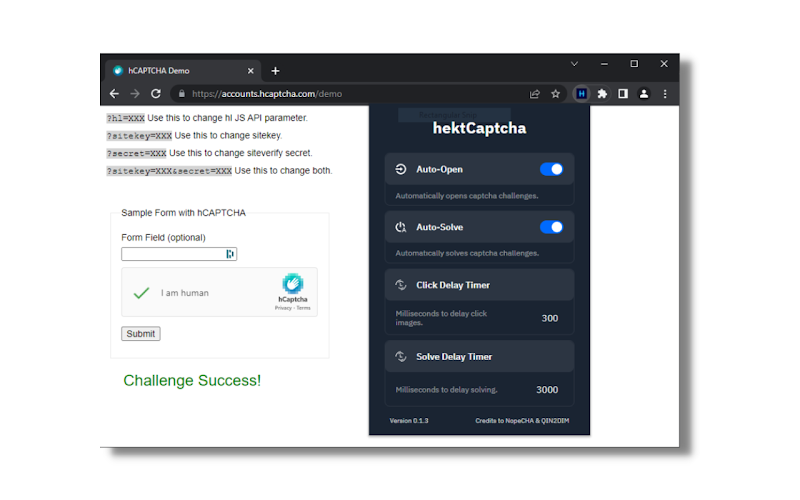800x500 pixels.
Task: Open the Extensions puzzle piece menu
Action: [603, 94]
